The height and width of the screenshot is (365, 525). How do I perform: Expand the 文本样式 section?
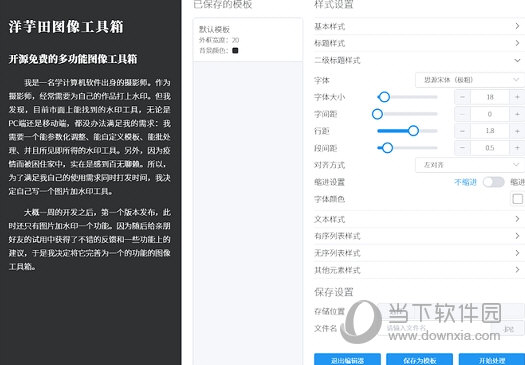419,219
